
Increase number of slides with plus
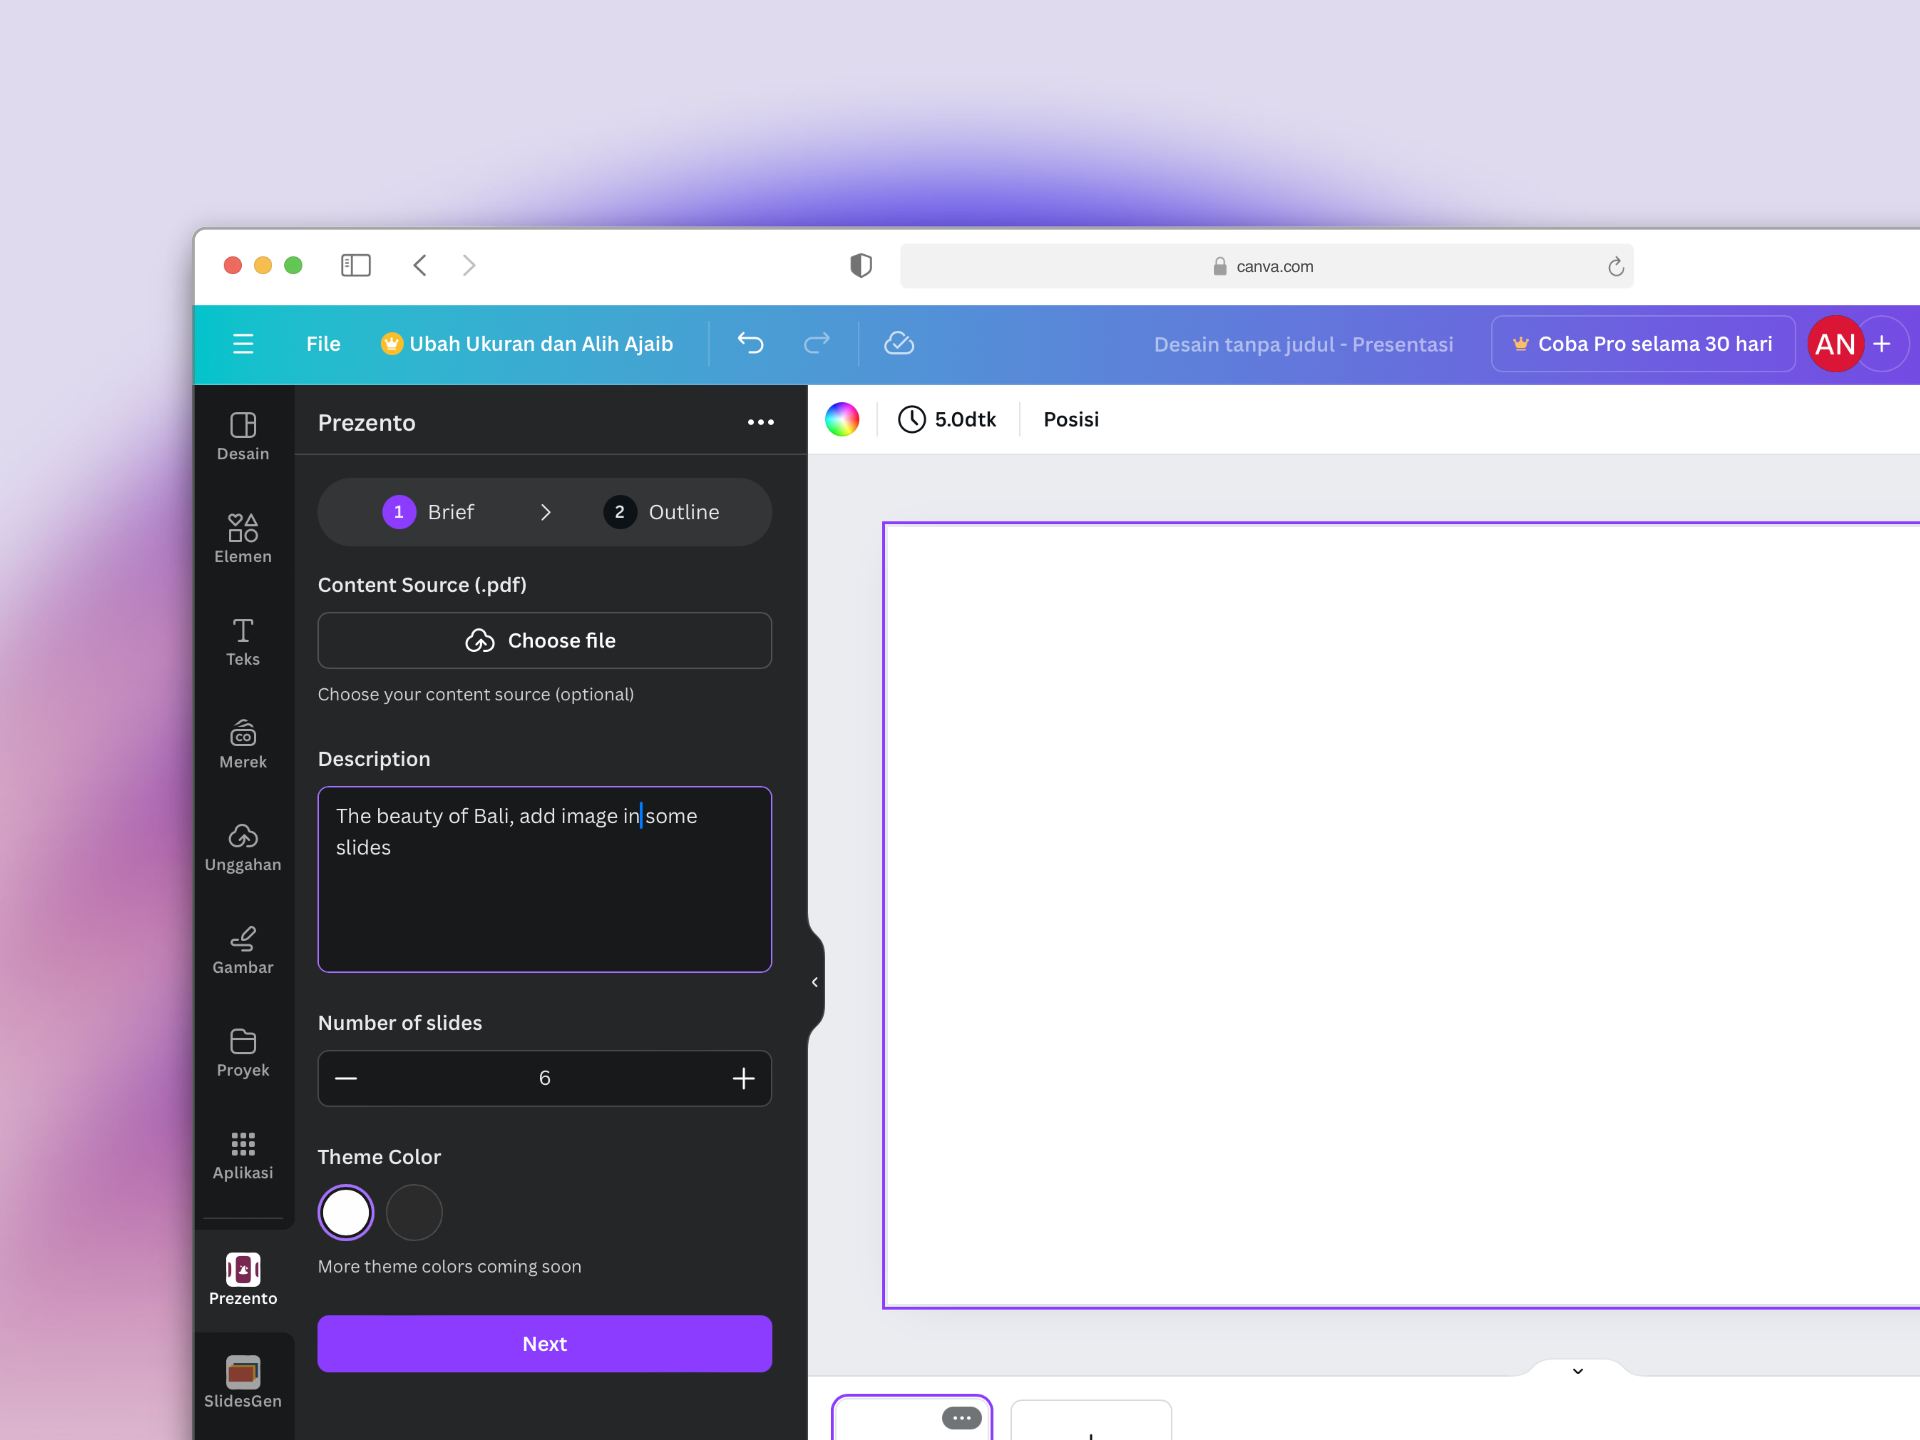point(743,1078)
